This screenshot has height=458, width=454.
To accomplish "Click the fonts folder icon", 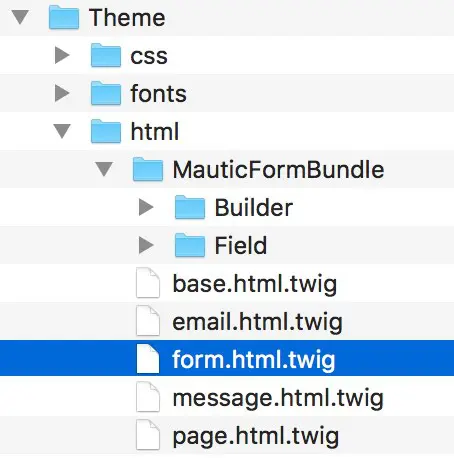I will pos(106,93).
